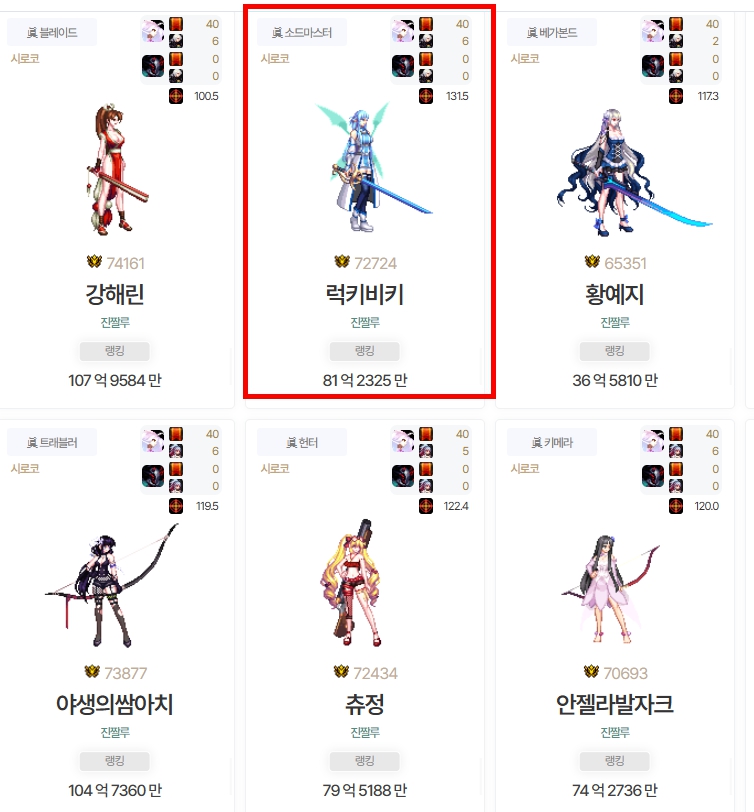Screen dimensions: 754x812
Task: Open the ranking button for 황예지
Action: tap(615, 351)
